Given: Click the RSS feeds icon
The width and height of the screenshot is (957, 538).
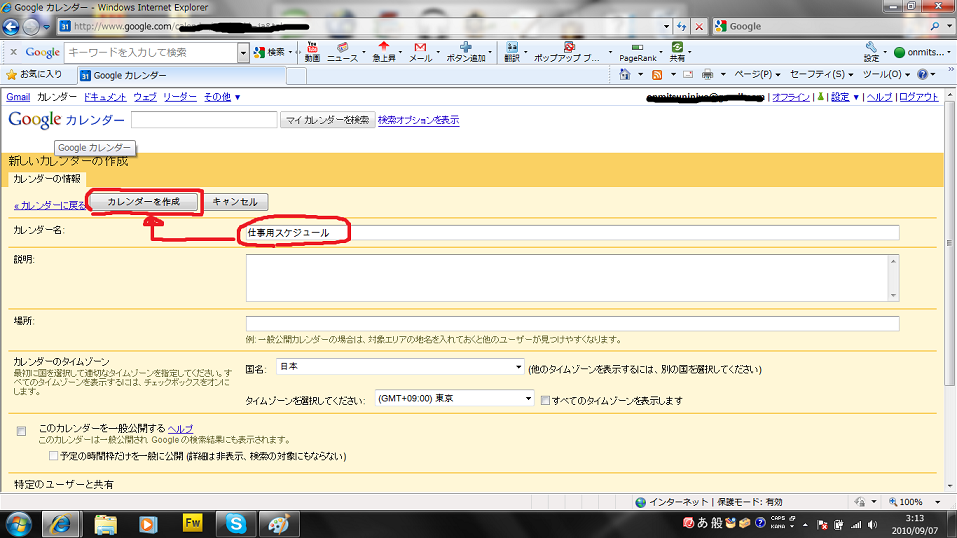Looking at the screenshot, I should click(657, 75).
